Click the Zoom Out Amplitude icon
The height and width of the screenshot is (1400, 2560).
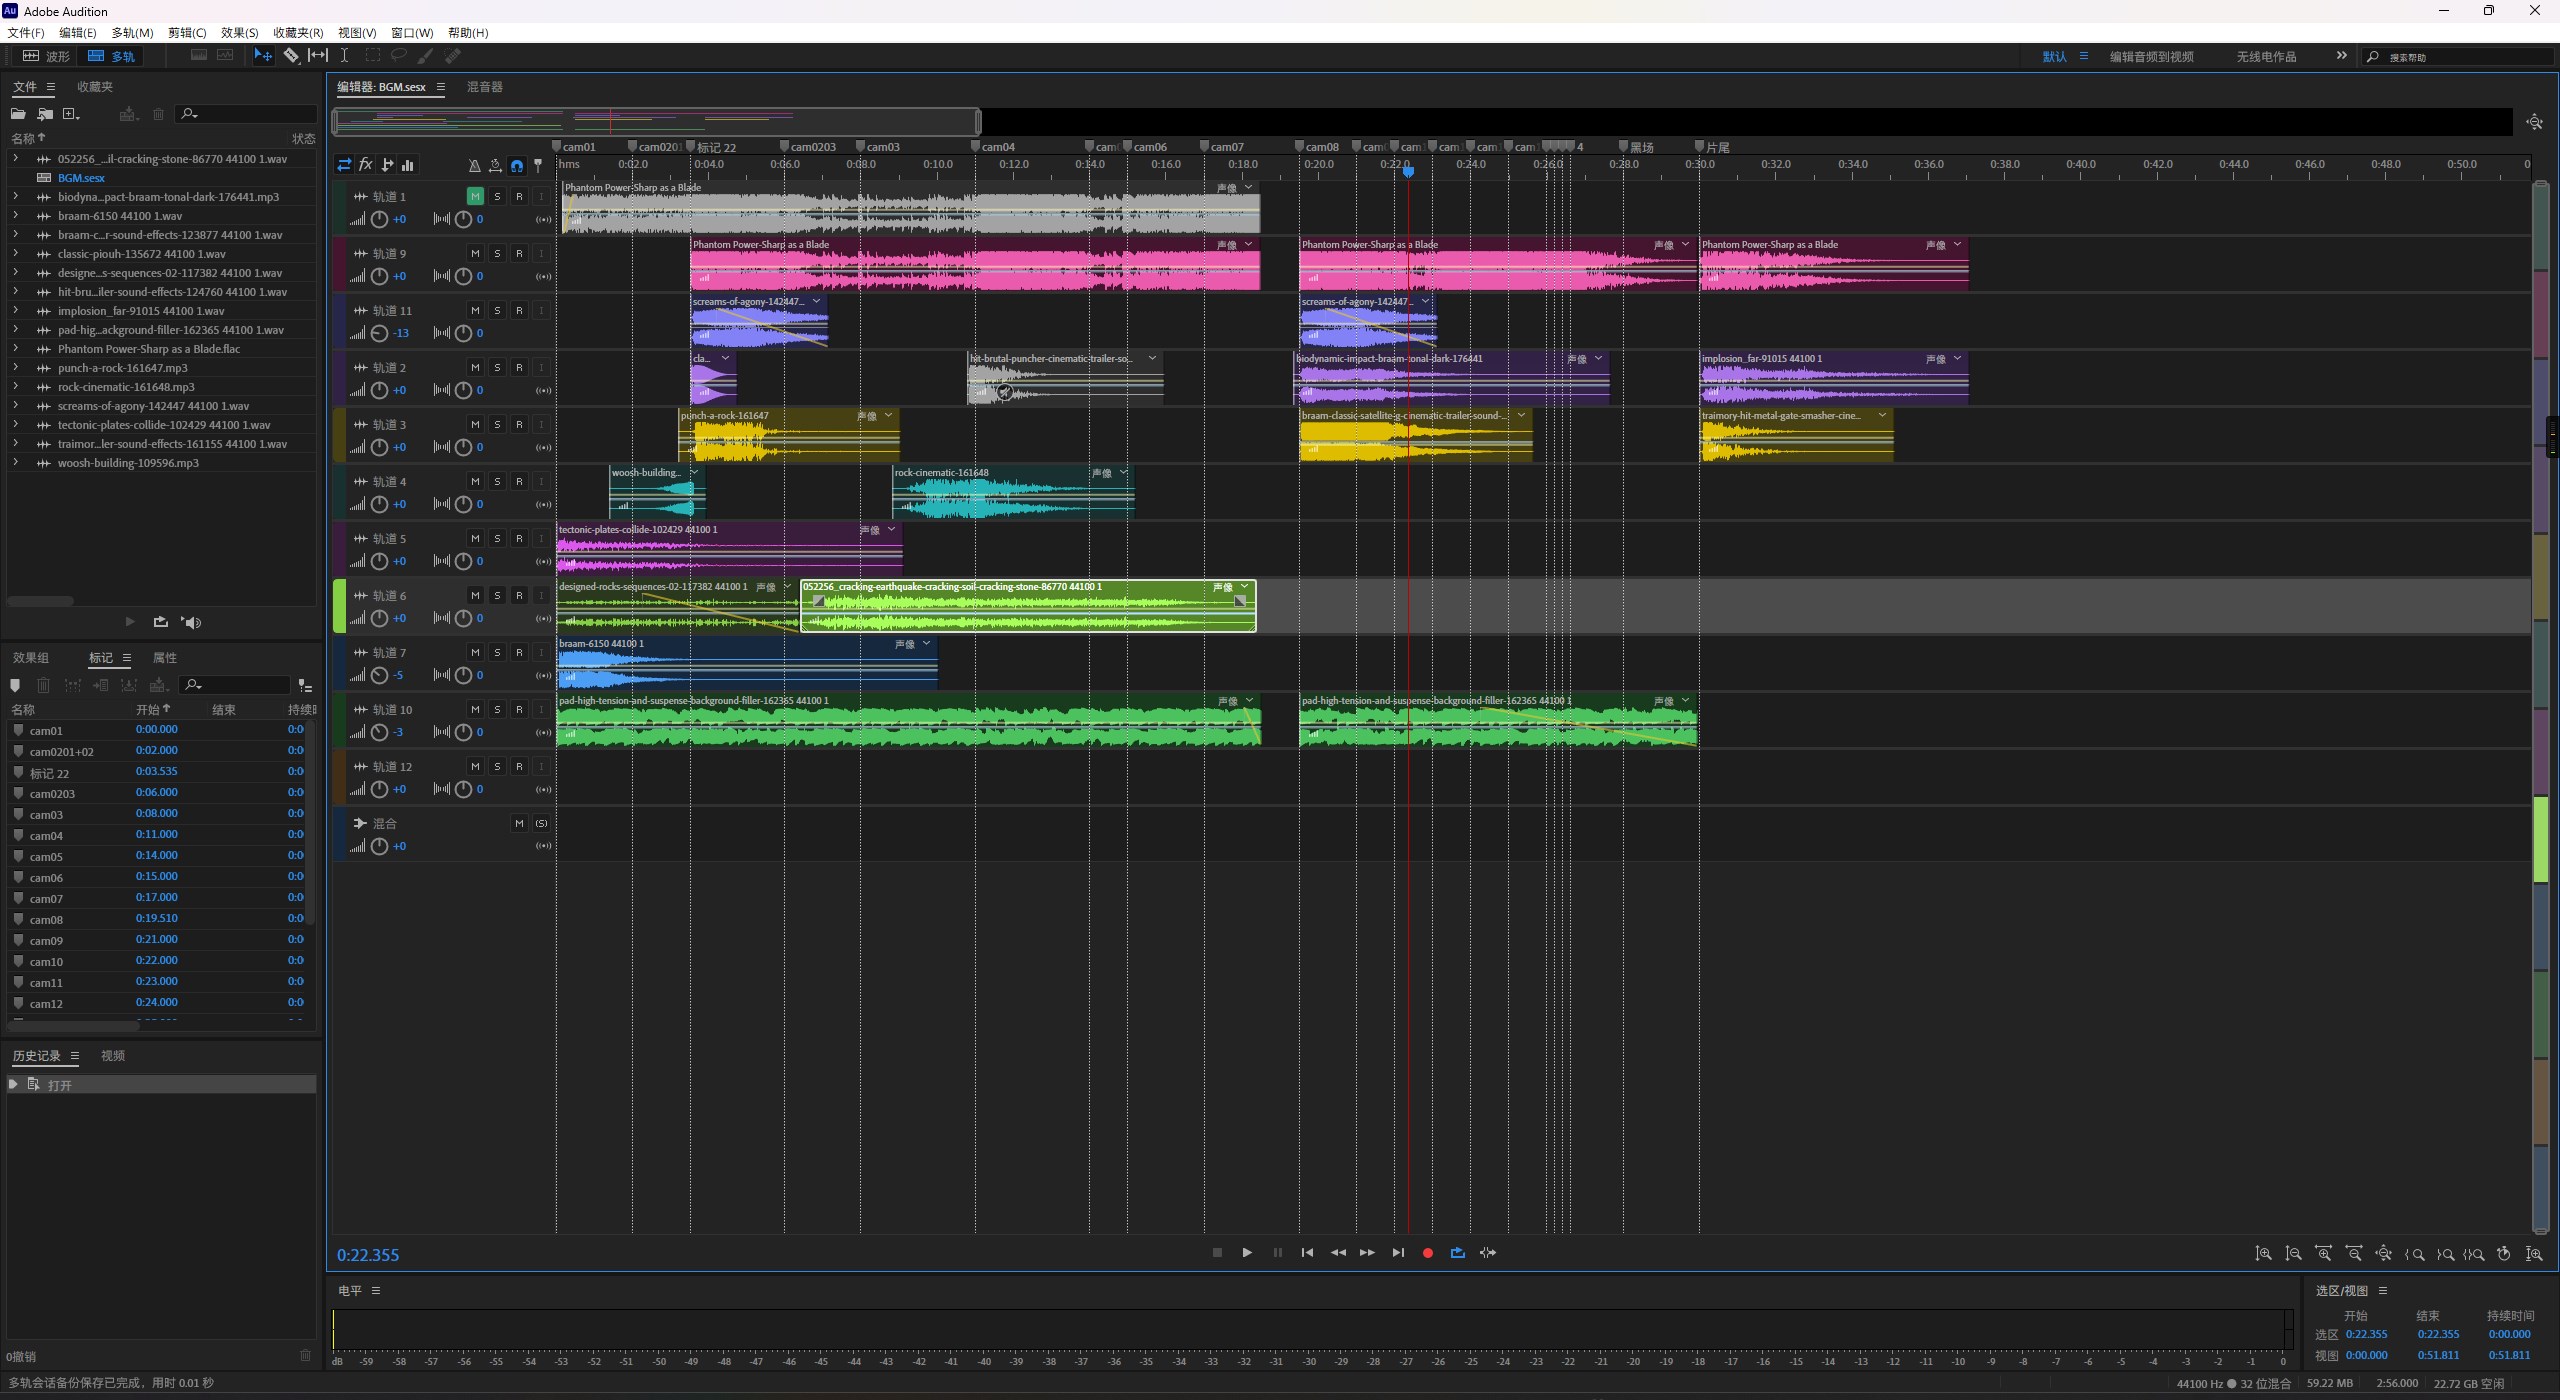pyautogui.click(x=2294, y=1254)
